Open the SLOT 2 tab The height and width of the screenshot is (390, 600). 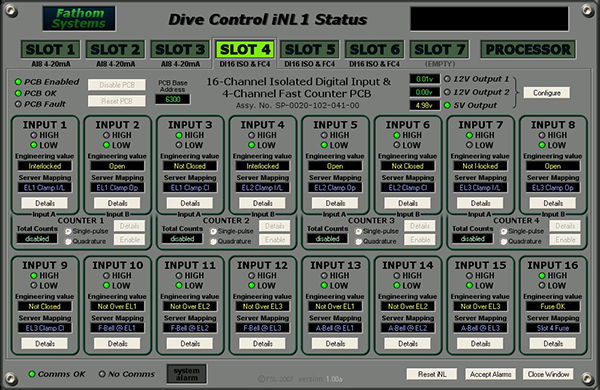pyautogui.click(x=115, y=49)
